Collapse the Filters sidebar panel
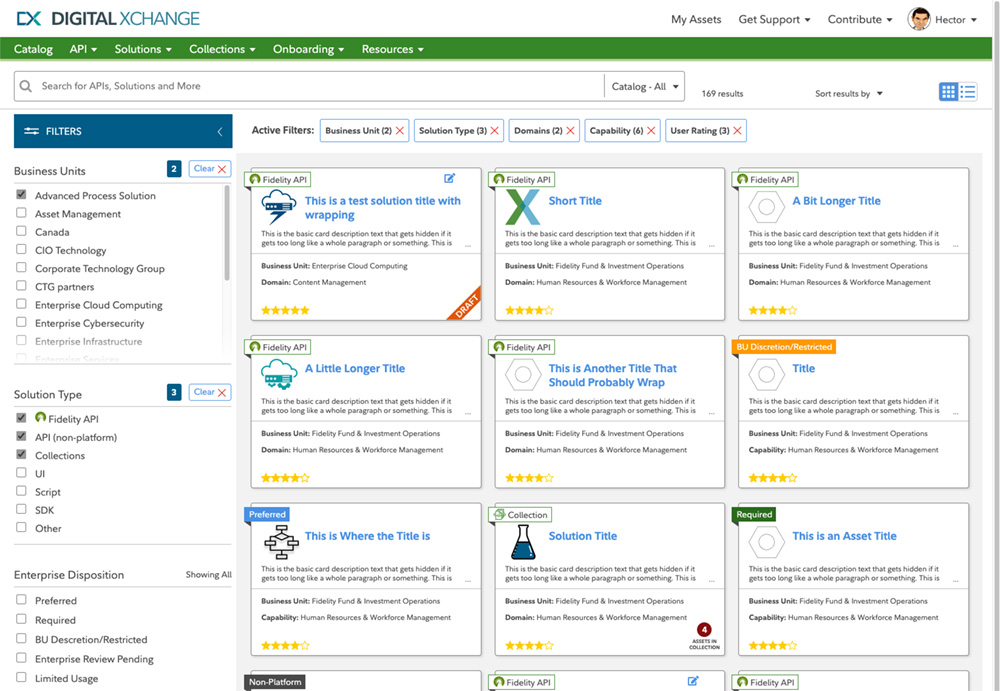The height and width of the screenshot is (691, 1000). point(219,131)
